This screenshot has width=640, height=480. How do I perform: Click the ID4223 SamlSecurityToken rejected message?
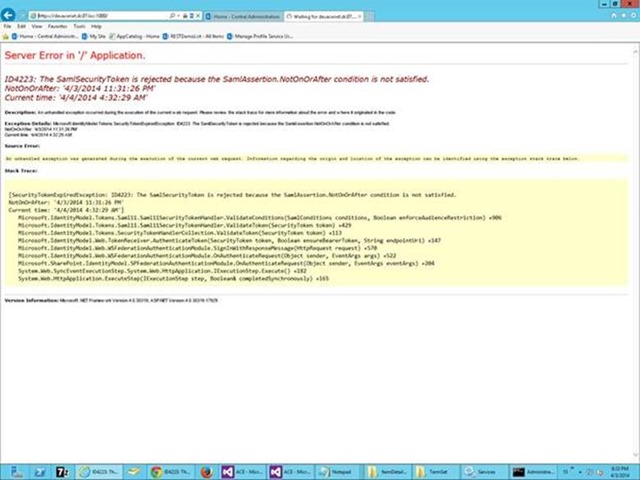pyautogui.click(x=217, y=79)
